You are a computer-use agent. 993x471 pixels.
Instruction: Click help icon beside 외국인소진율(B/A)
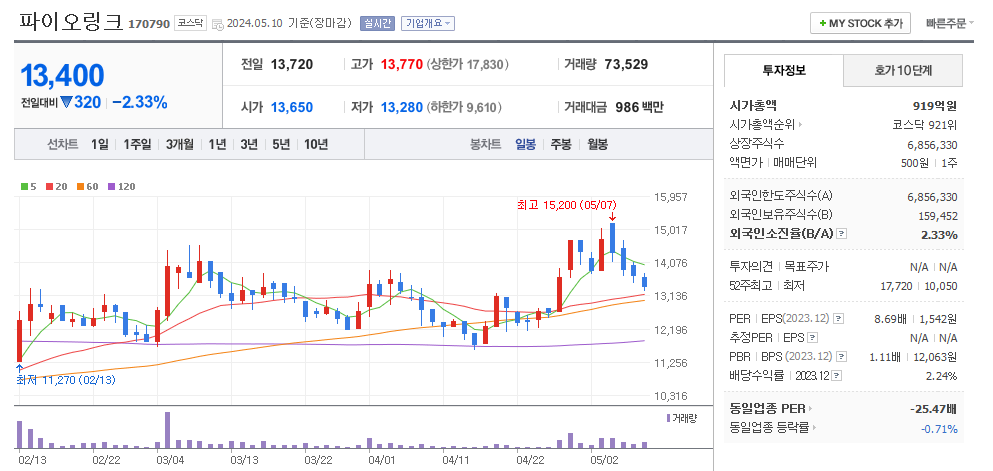(x=841, y=234)
